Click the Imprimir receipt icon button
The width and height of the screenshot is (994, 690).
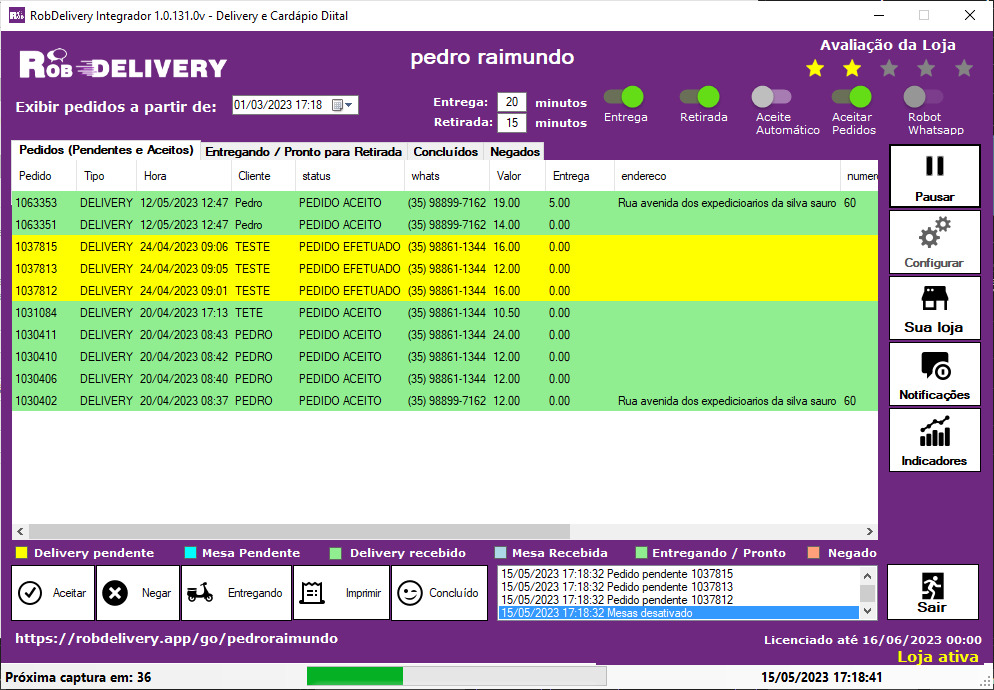point(314,593)
